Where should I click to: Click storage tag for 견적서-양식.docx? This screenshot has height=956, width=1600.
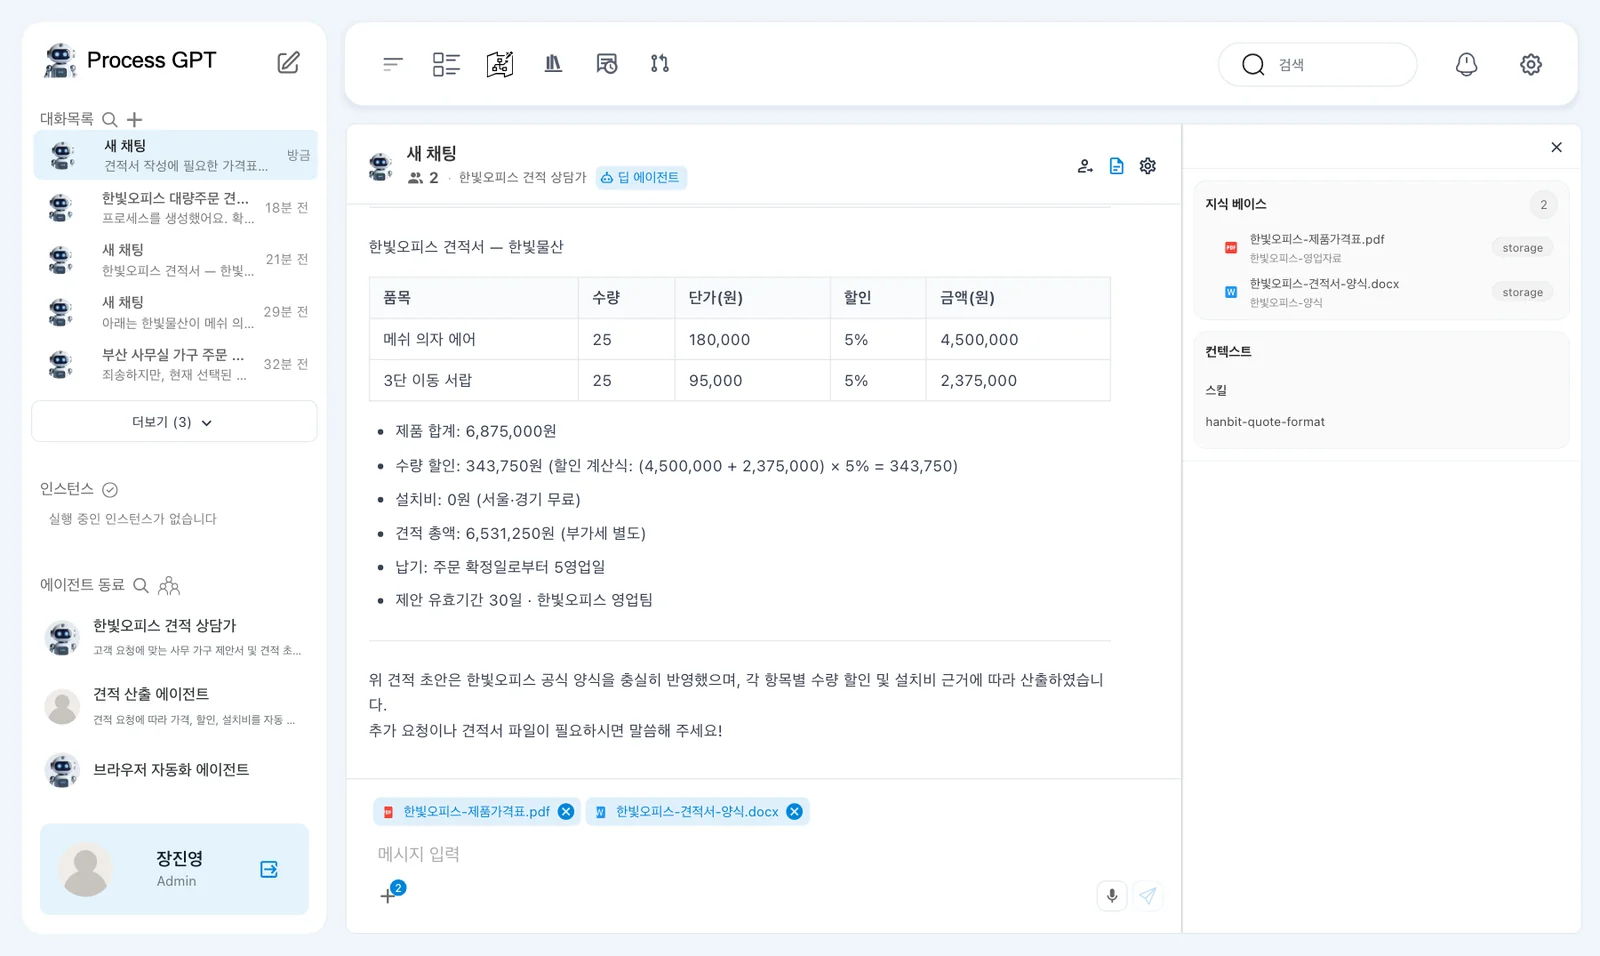(x=1522, y=293)
